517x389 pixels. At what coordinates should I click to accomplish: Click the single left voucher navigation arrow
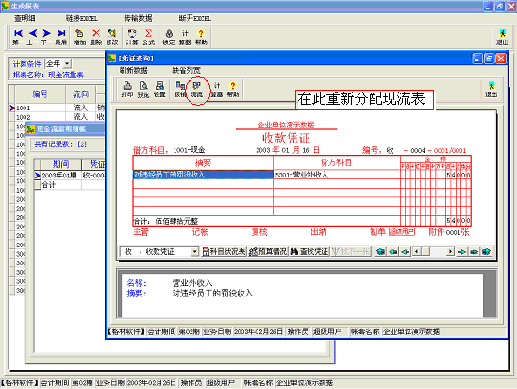coord(405,251)
